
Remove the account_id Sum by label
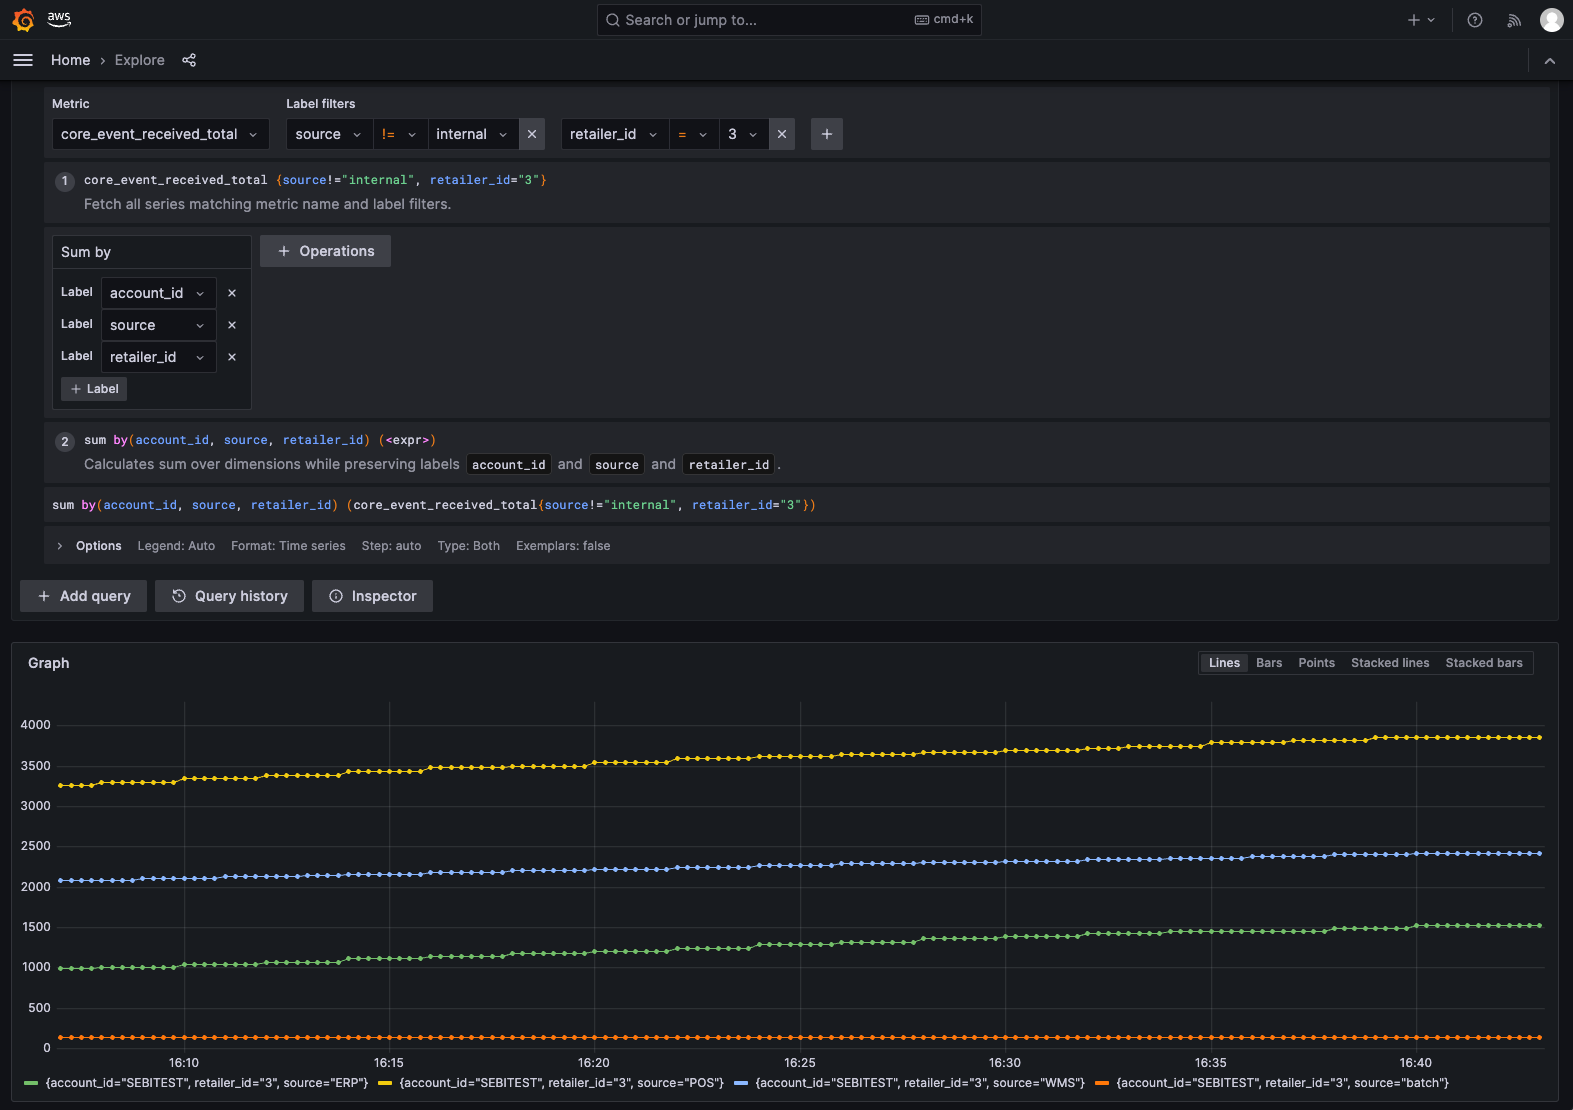(x=232, y=293)
